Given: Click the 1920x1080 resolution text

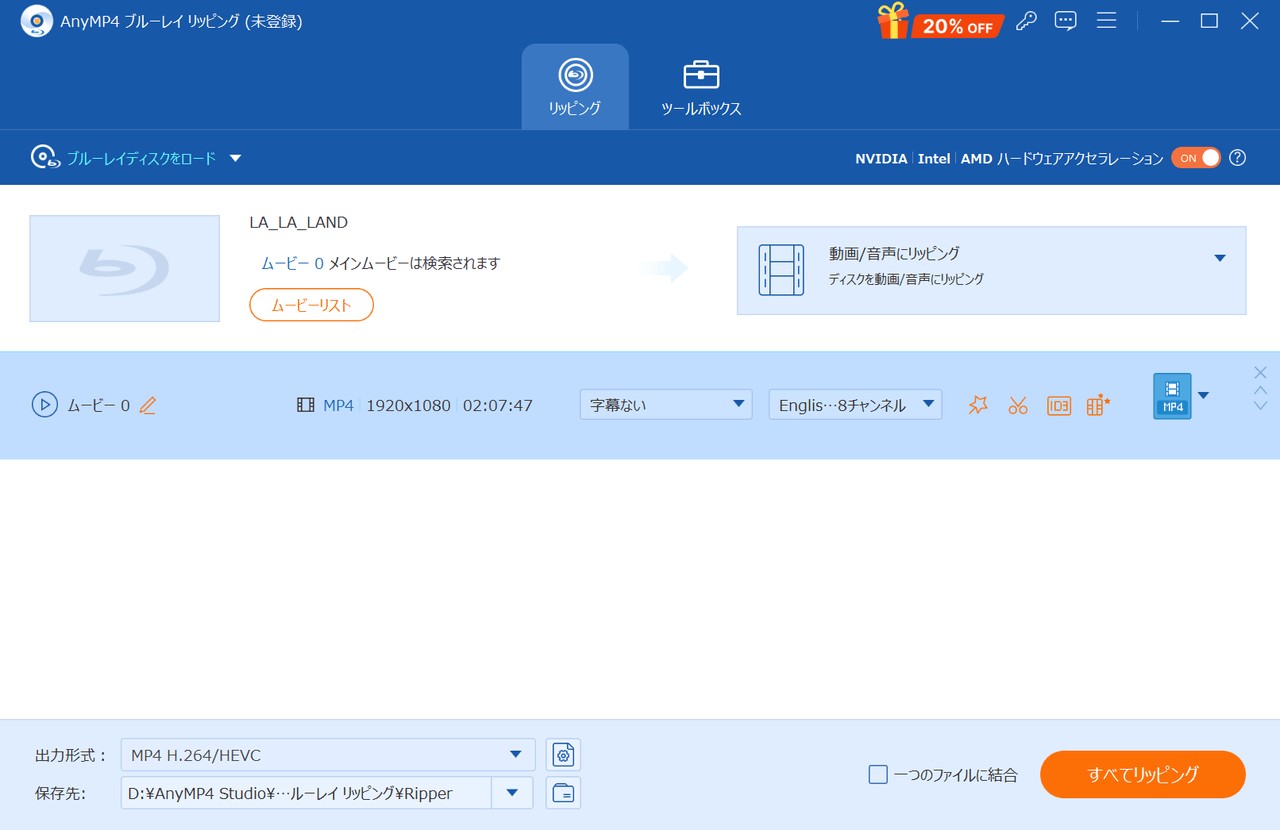Looking at the screenshot, I should point(408,405).
